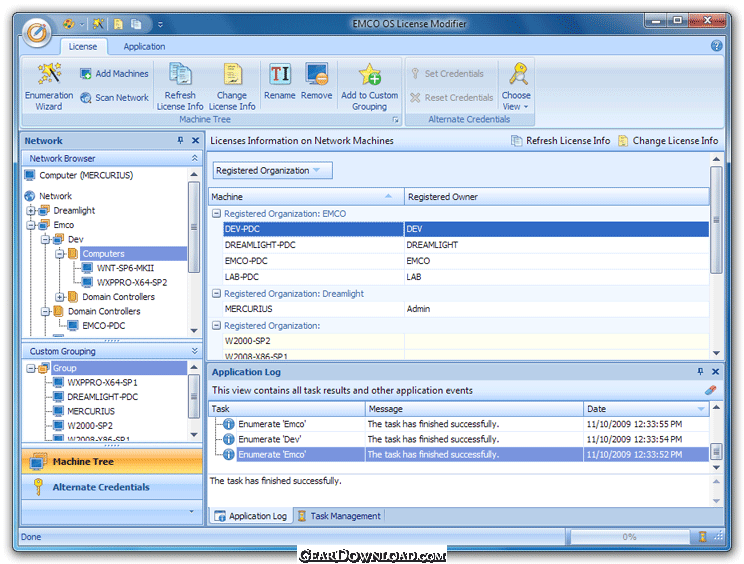Click Refresh License Info in view header
Screen dimensions: 744x564
click(x=560, y=140)
